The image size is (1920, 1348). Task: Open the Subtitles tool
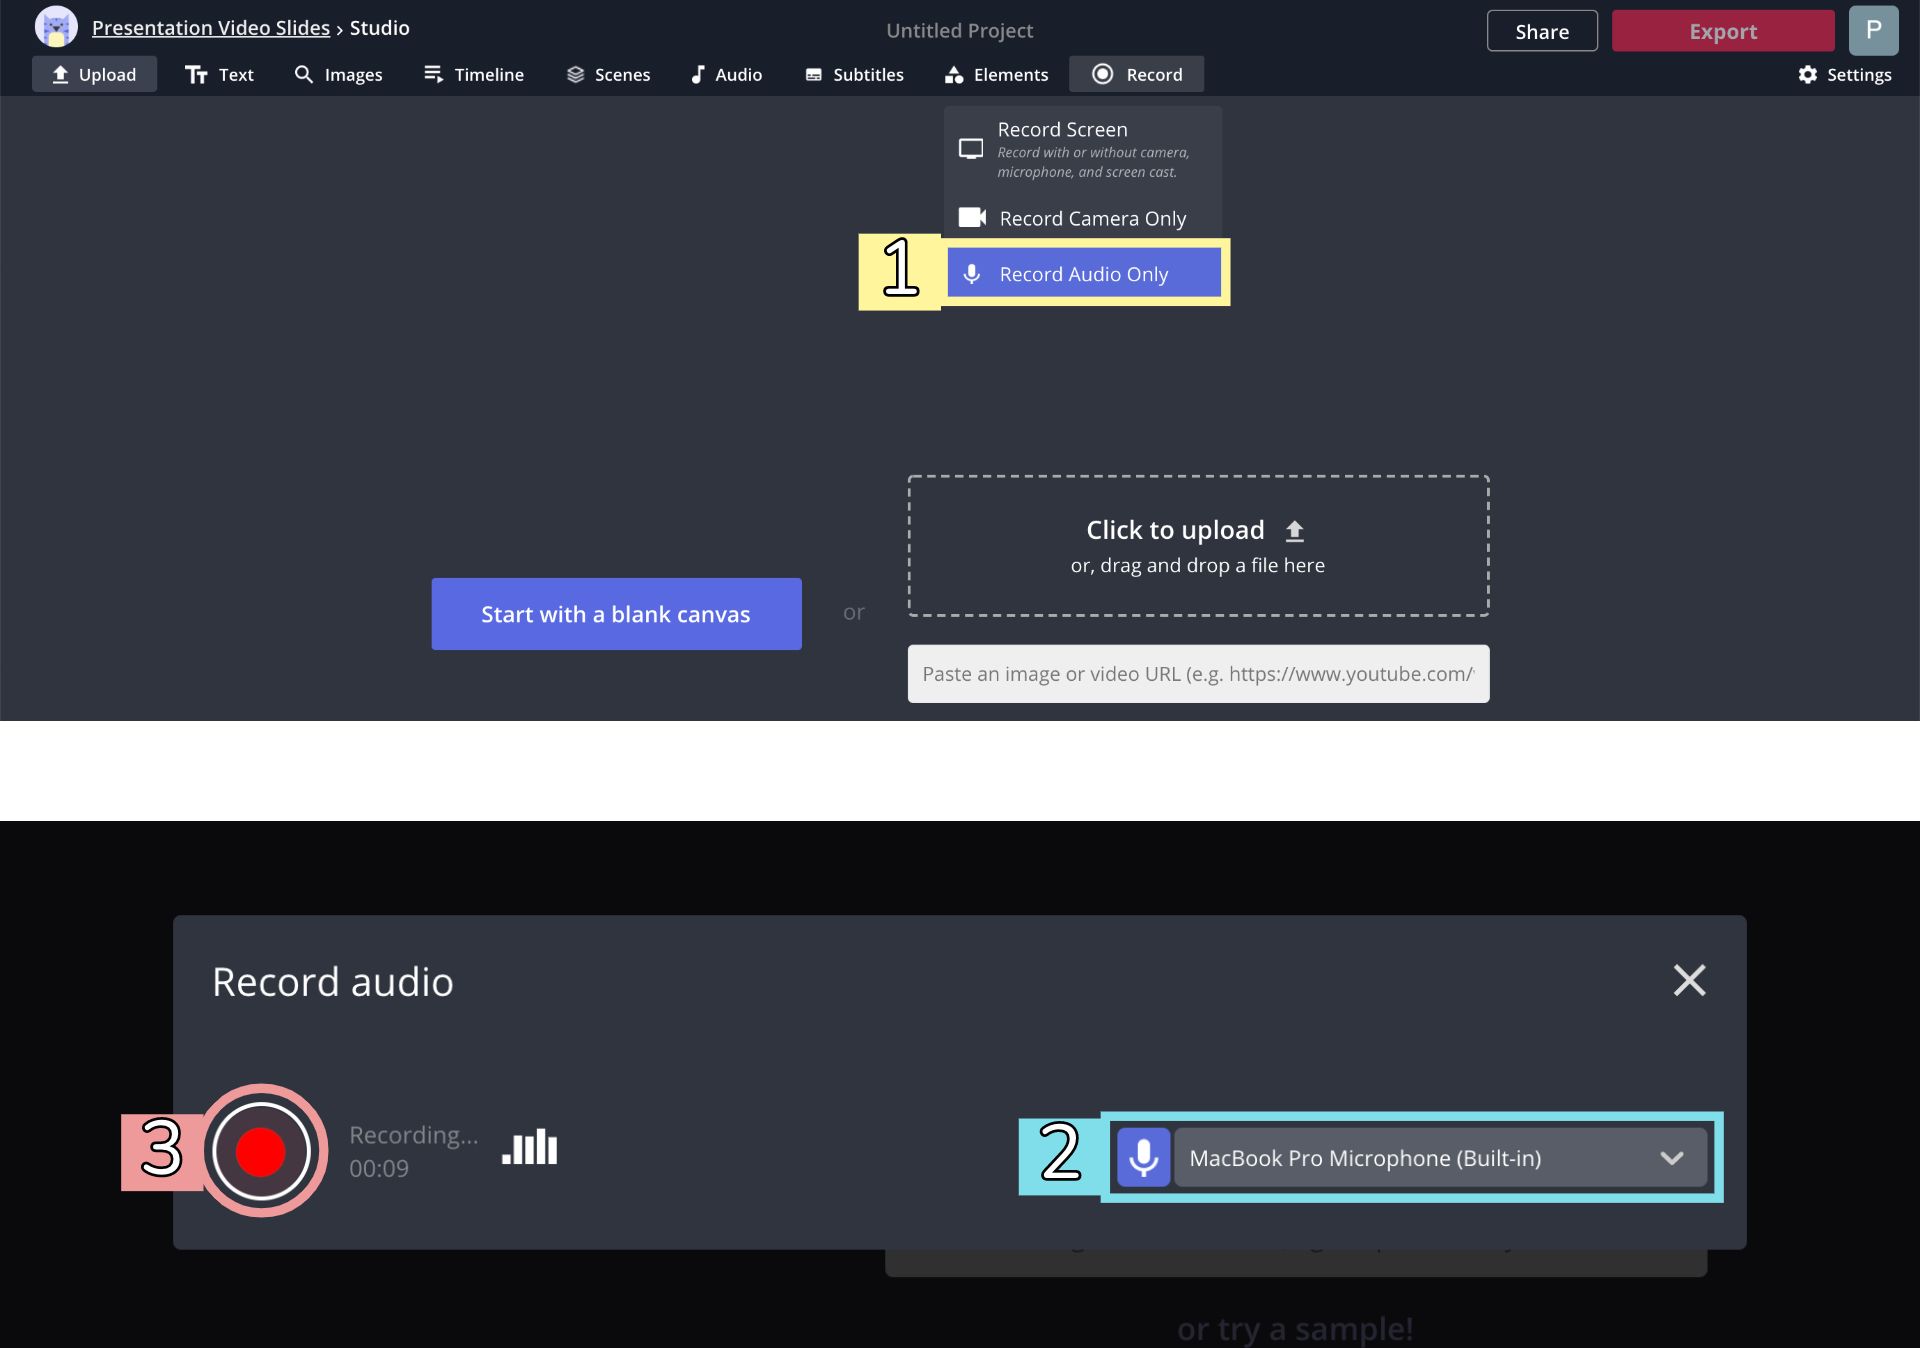tap(854, 75)
